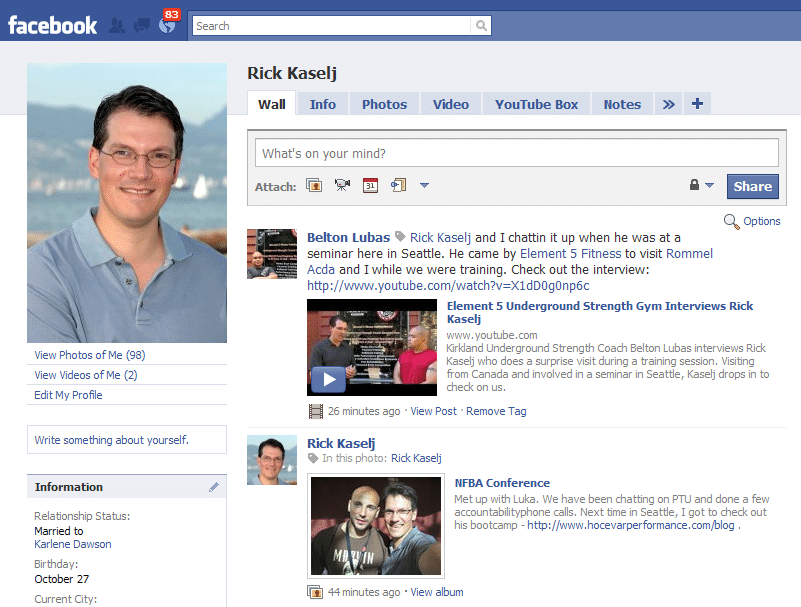Image resolution: width=801 pixels, height=607 pixels.
Task: Play the interview video thumbnail
Action: click(372, 347)
